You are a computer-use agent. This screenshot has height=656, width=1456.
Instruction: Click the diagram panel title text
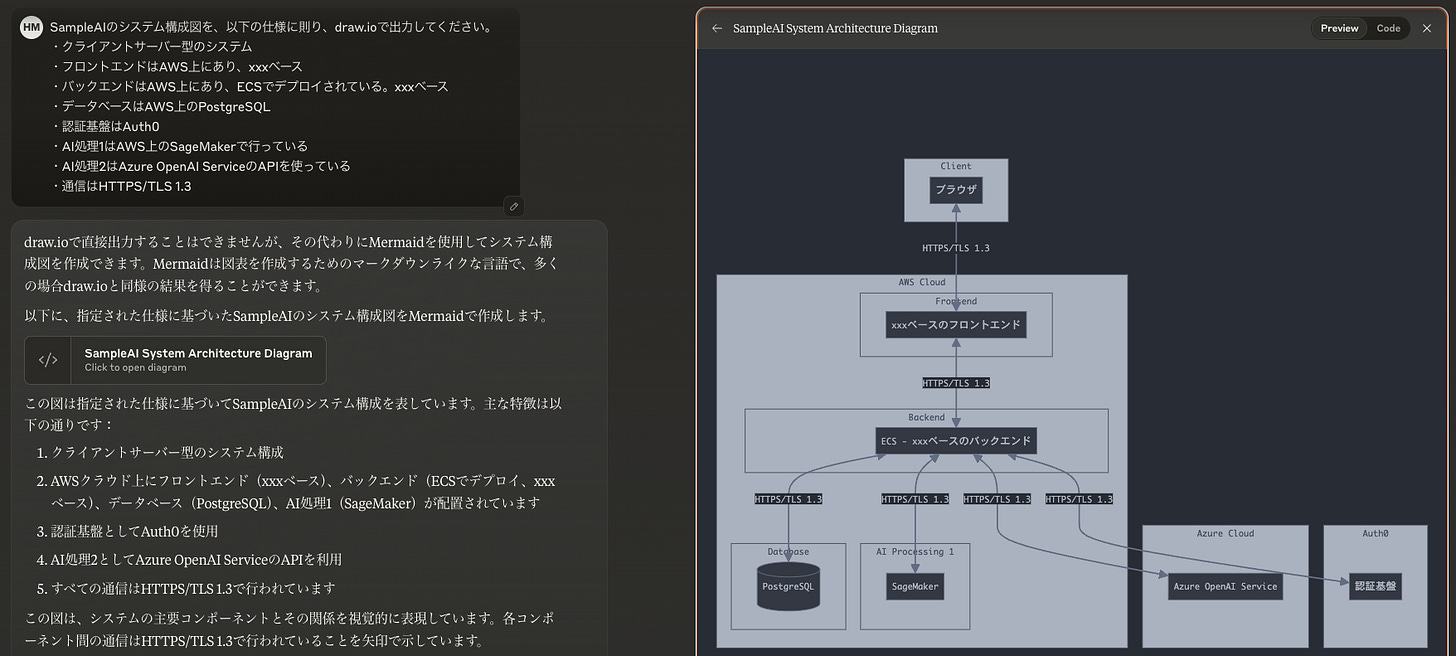pyautogui.click(x=835, y=28)
